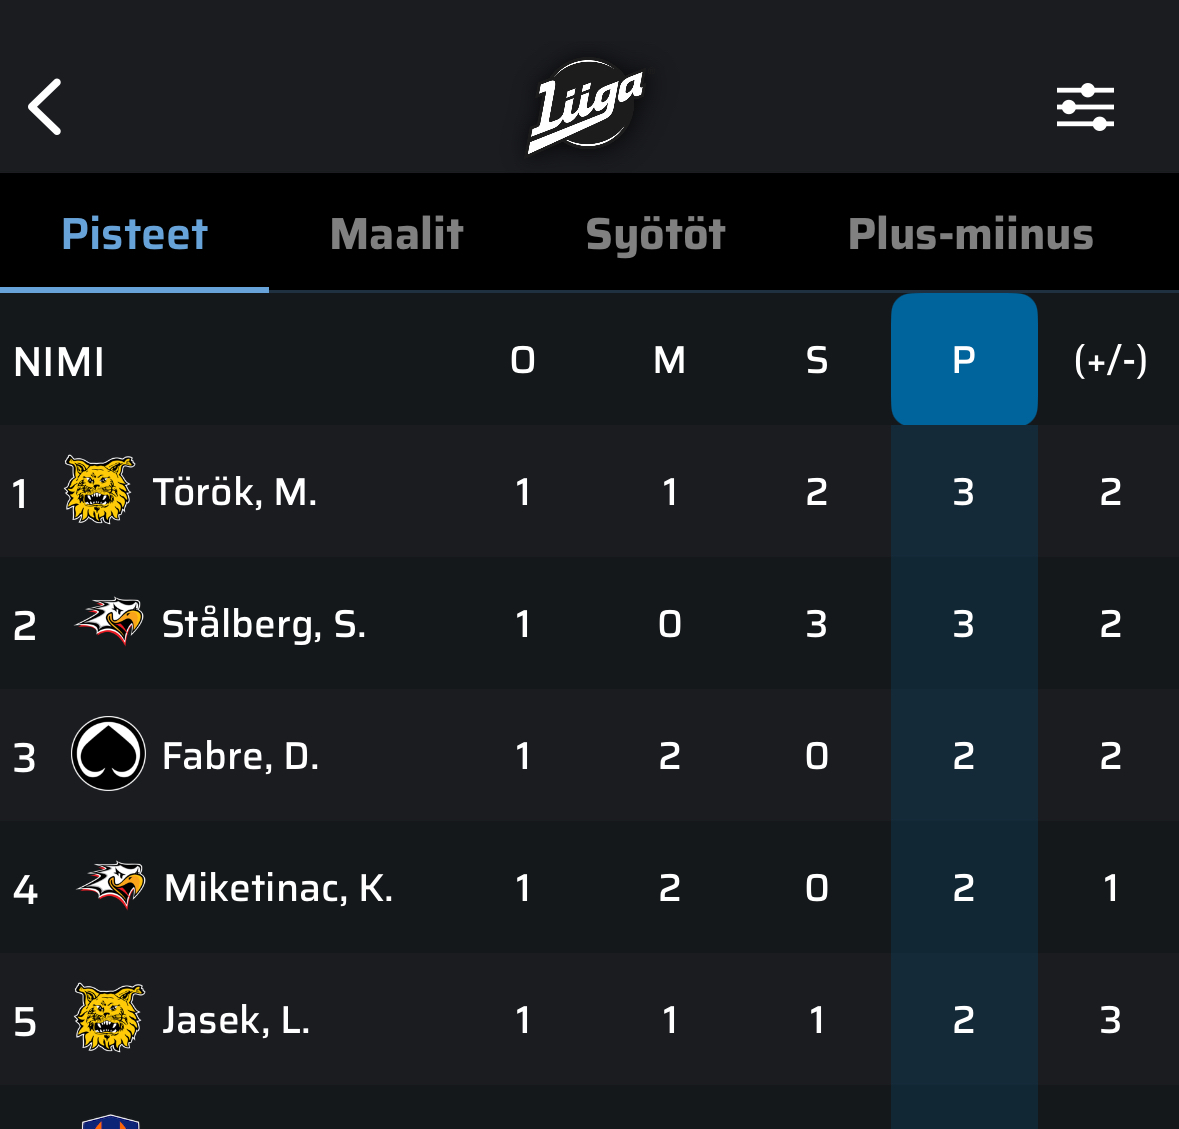Switch to the Syötöt tab
The height and width of the screenshot is (1129, 1179).
pyautogui.click(x=656, y=234)
